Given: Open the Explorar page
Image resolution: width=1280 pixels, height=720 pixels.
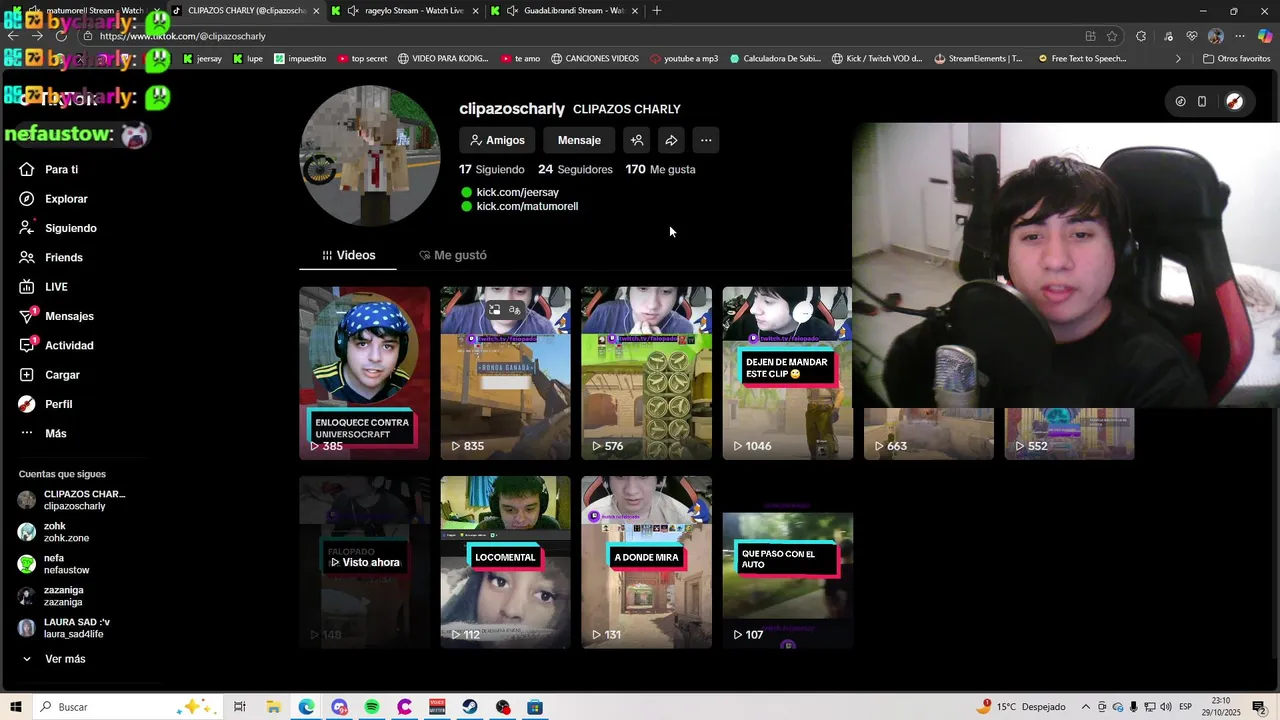Looking at the screenshot, I should (x=66, y=199).
